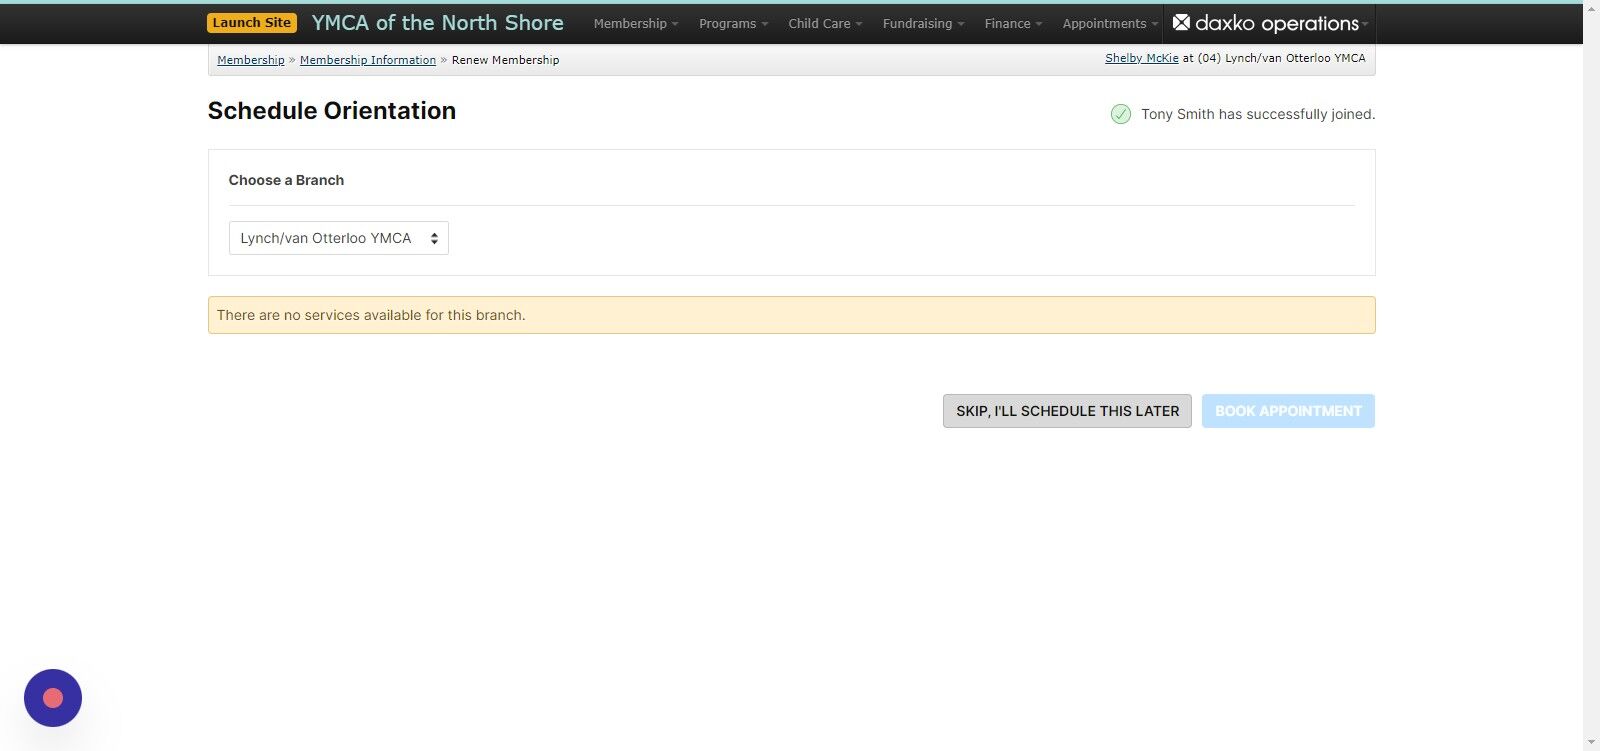This screenshot has height=751, width=1600.
Task: Open the Appointments menu
Action: click(x=1109, y=23)
